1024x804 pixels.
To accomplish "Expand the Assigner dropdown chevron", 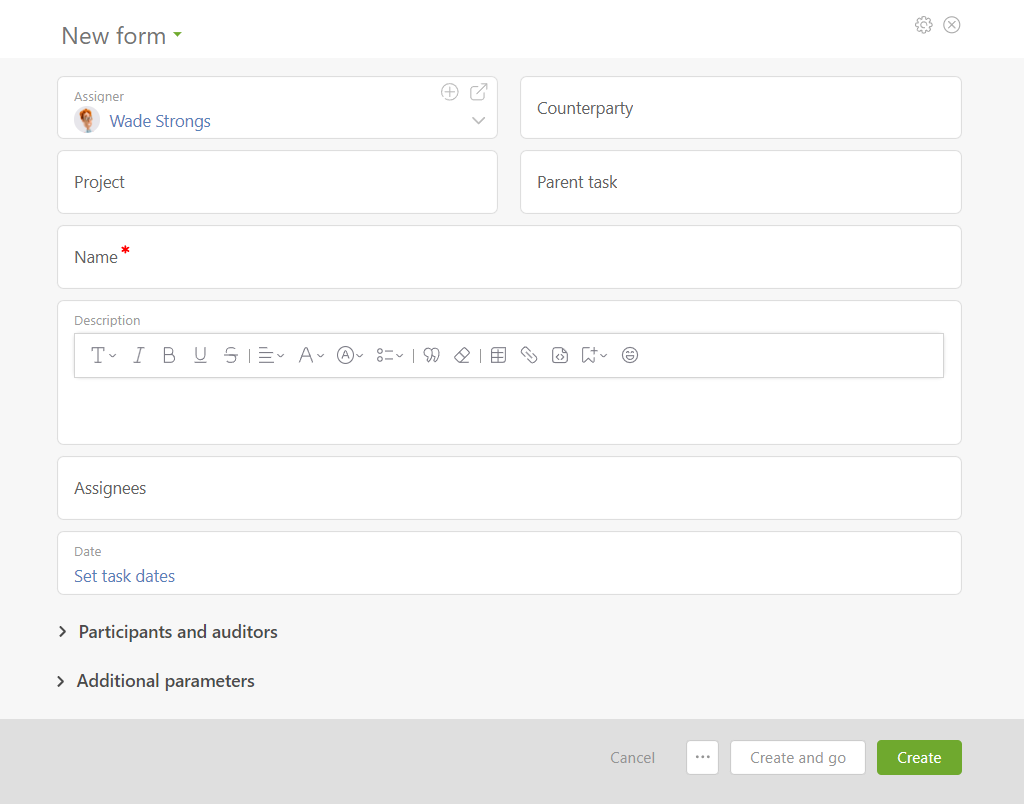I will [x=479, y=121].
